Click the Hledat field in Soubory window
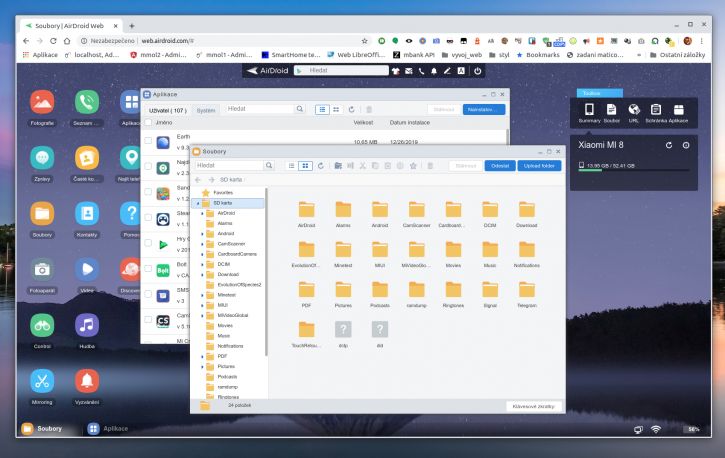Screen dimensions: 725x458 [229, 165]
